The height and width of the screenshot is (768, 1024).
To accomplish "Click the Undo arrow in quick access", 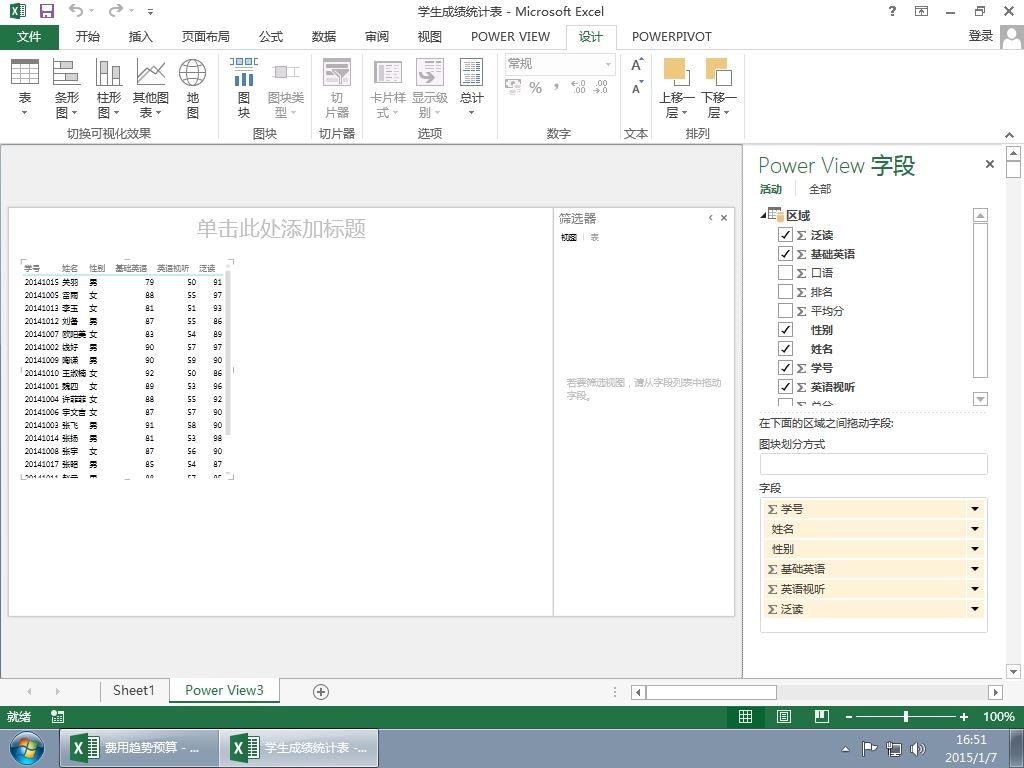I will pos(76,11).
